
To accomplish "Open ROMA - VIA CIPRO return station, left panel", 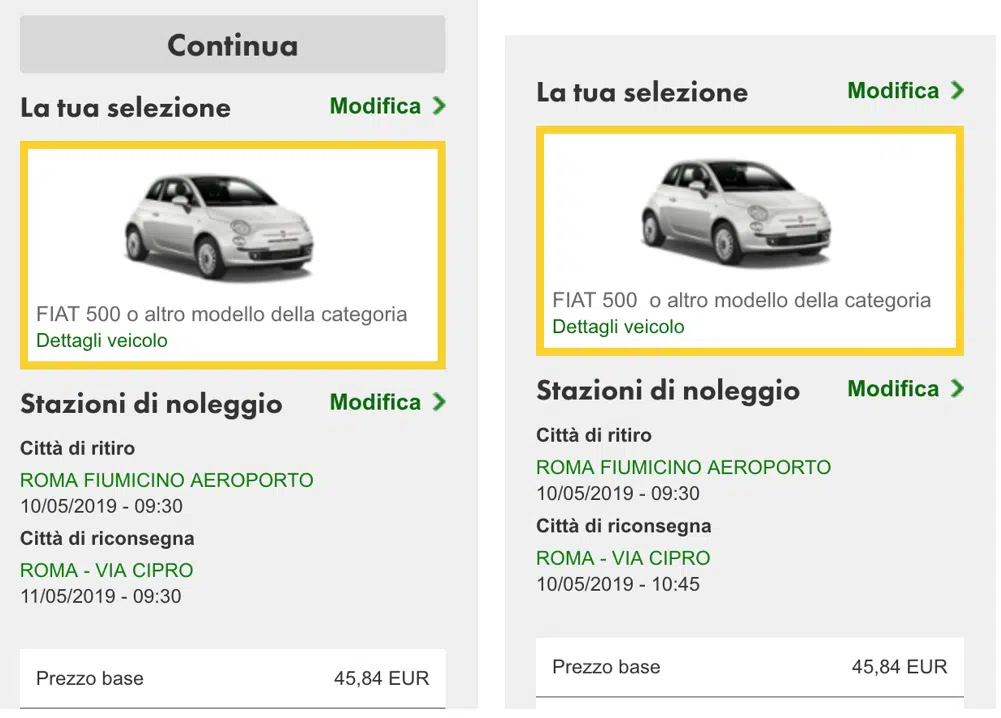I will coord(107,570).
